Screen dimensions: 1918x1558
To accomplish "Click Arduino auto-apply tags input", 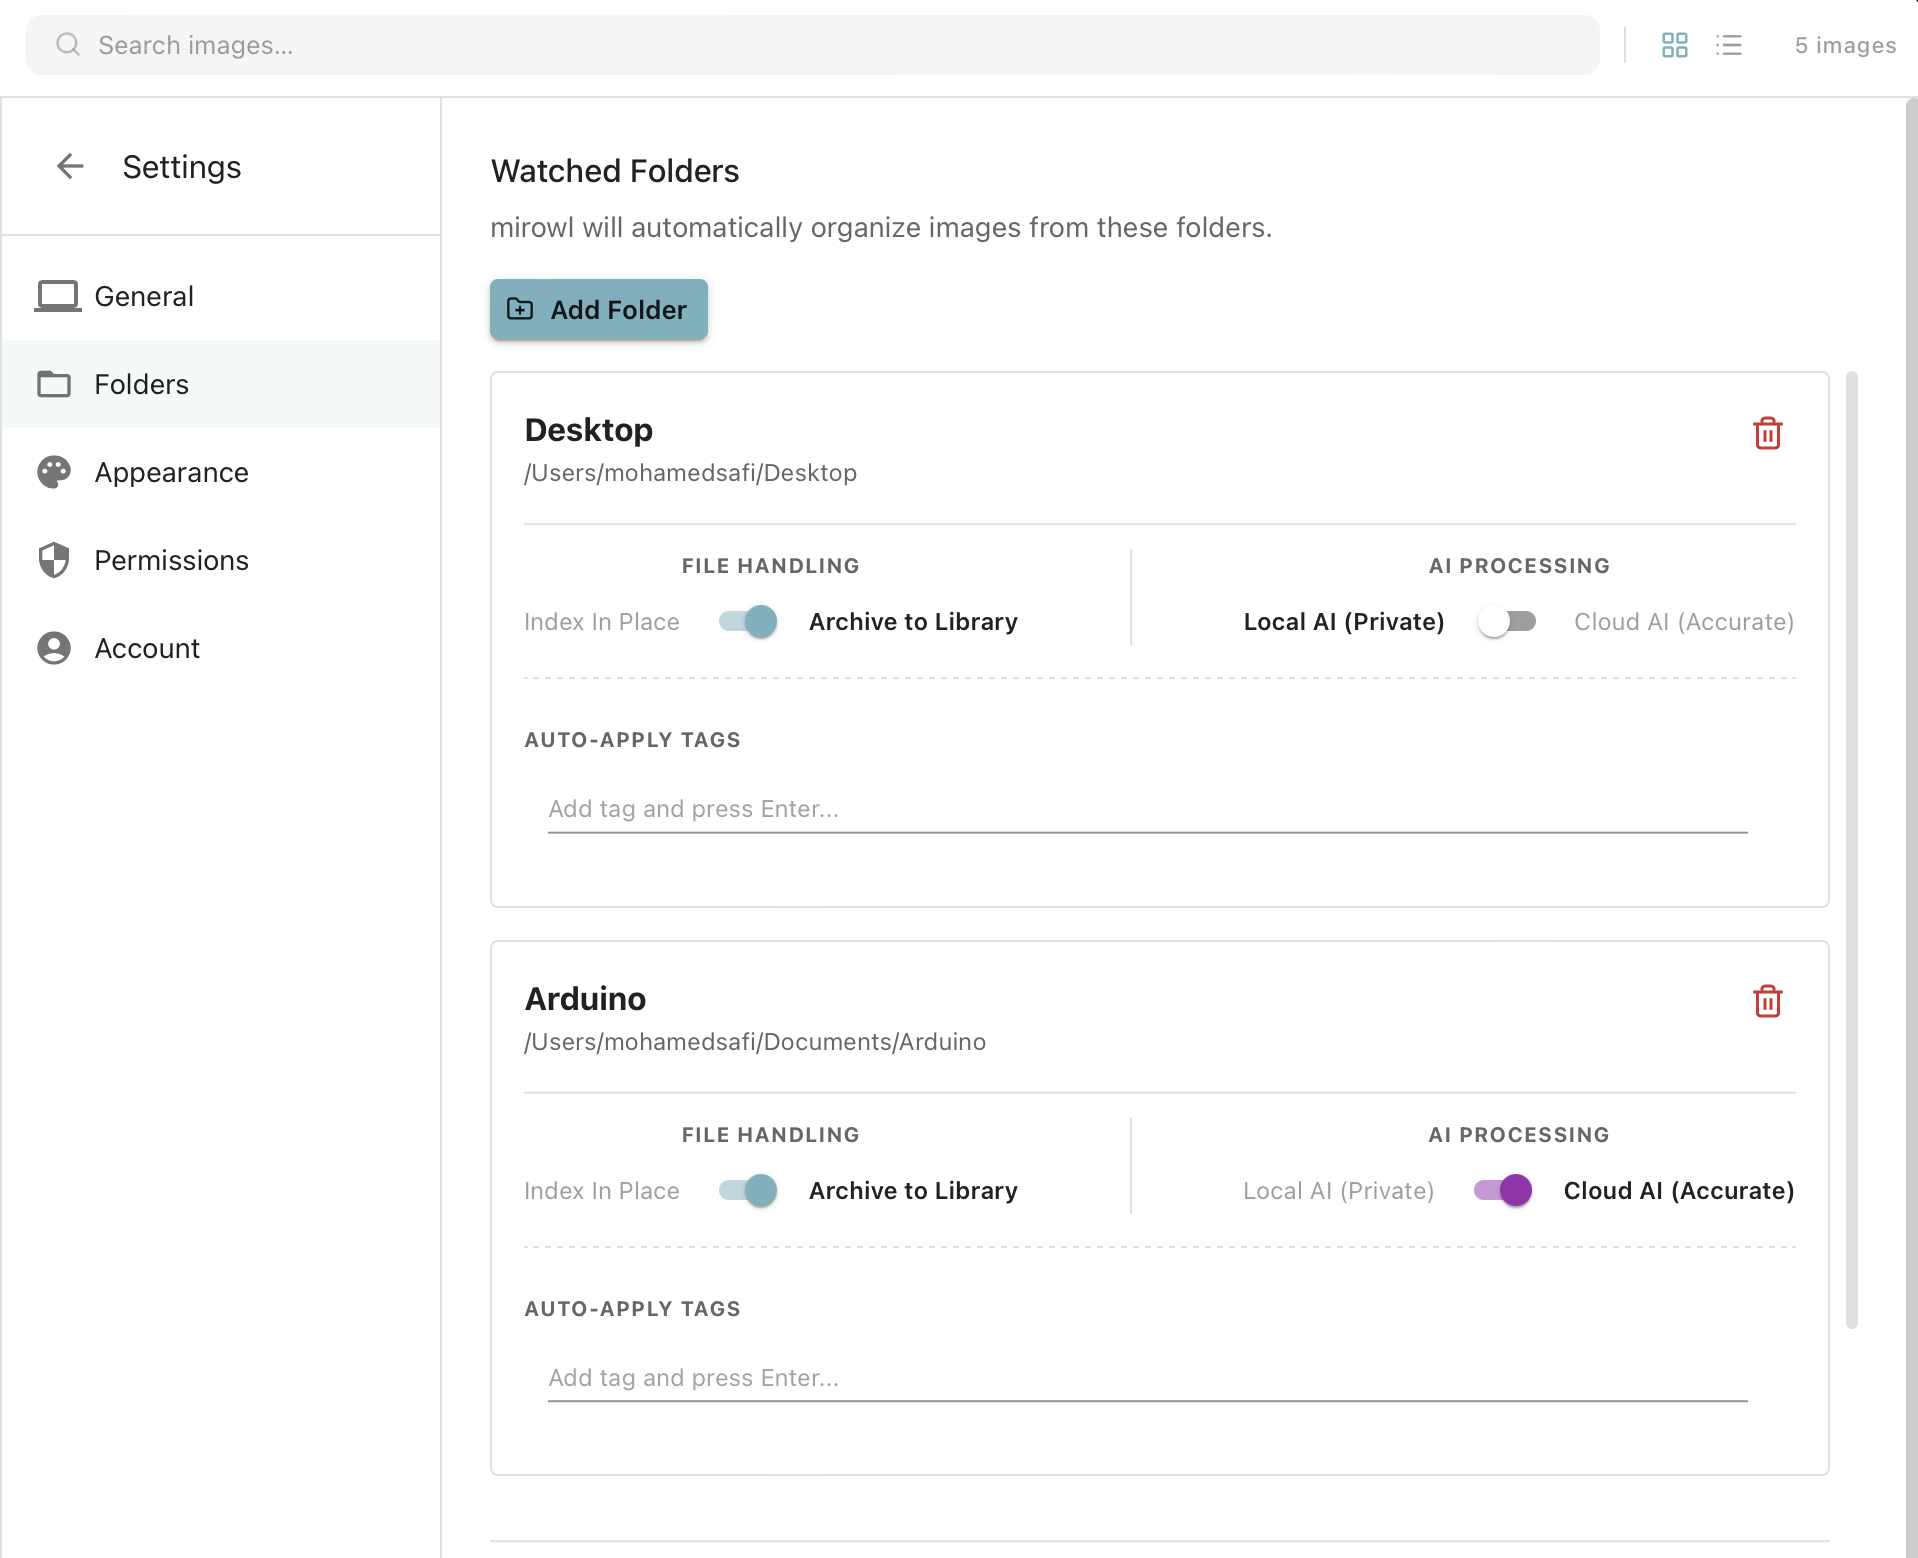I will 1147,1378.
